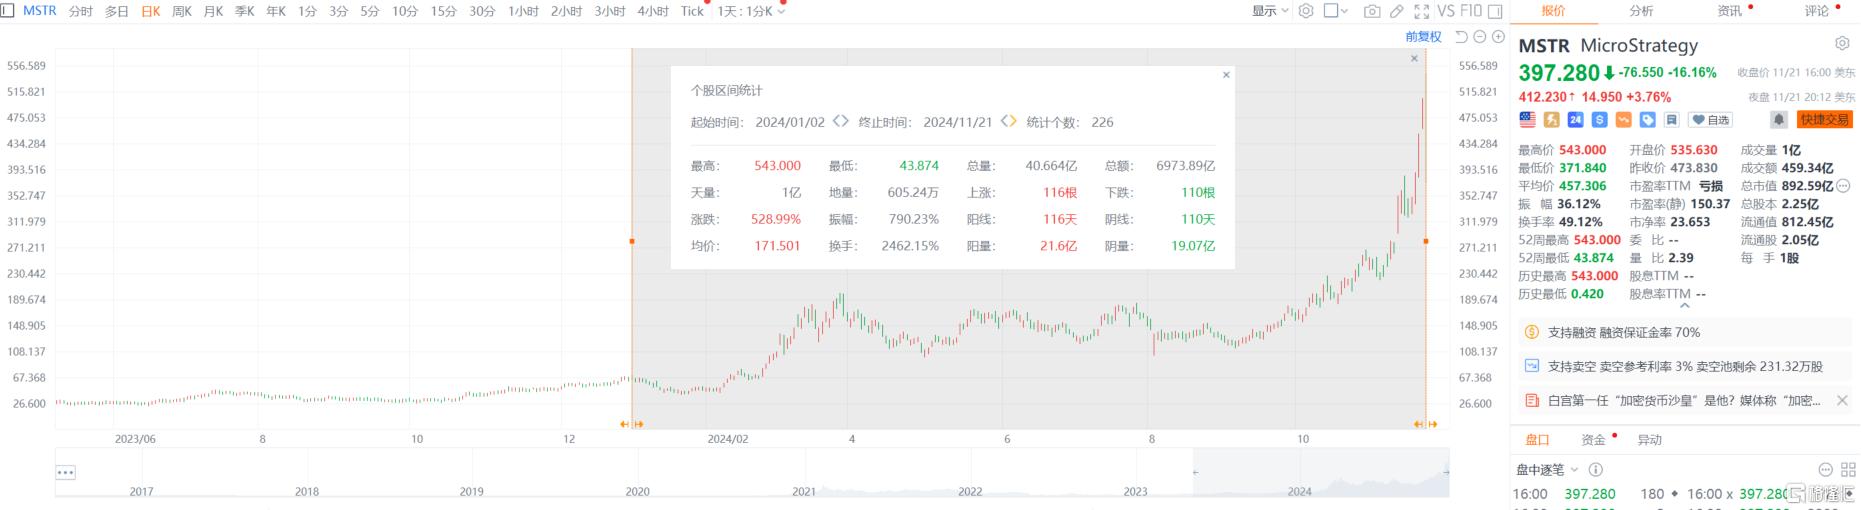Open the 分析 analysis tab
The width and height of the screenshot is (1861, 510).
click(1641, 11)
